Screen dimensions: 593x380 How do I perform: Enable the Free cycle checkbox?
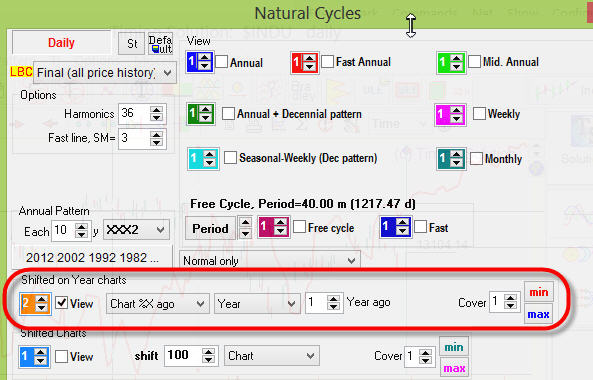[x=300, y=227]
